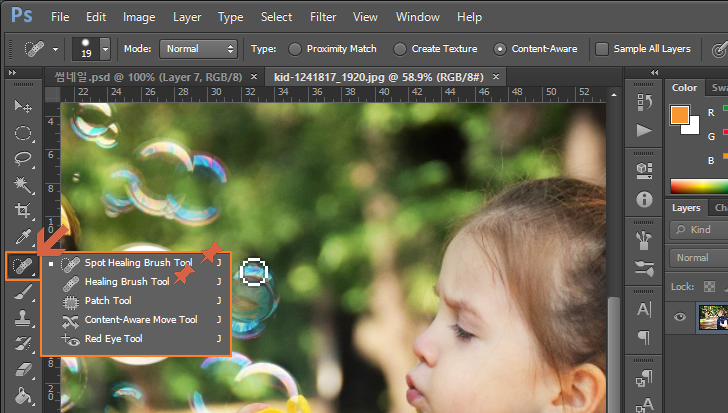Open the Filter menu
This screenshot has width=728, height=413.
(323, 17)
